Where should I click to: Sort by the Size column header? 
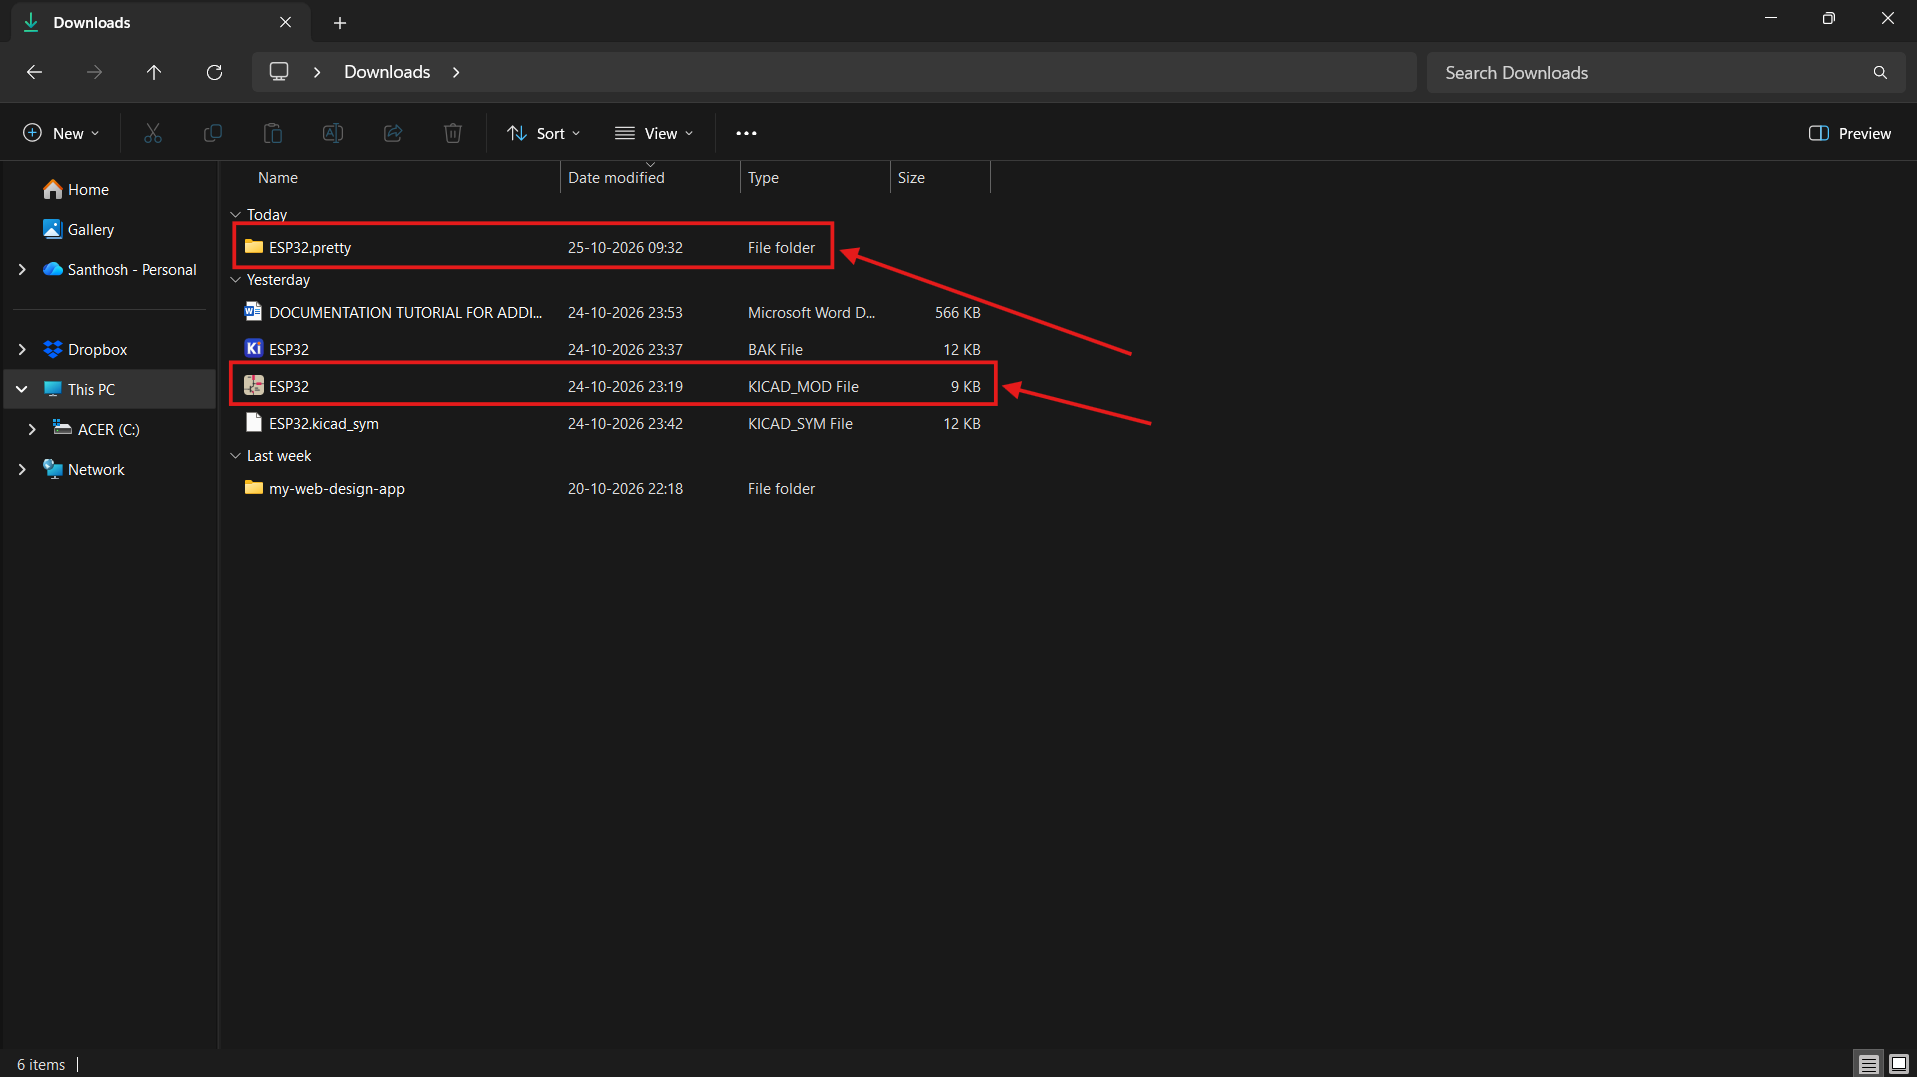[x=940, y=177]
